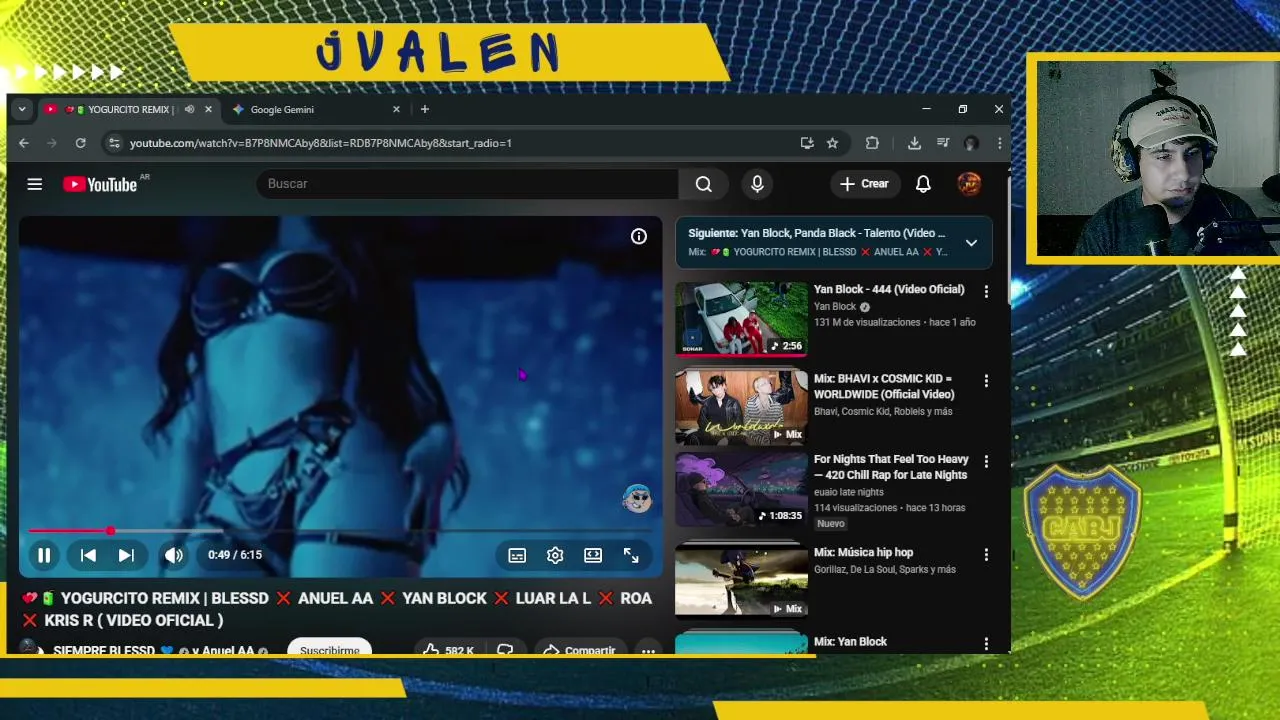
Task: Mute the video using the speaker icon
Action: point(174,555)
